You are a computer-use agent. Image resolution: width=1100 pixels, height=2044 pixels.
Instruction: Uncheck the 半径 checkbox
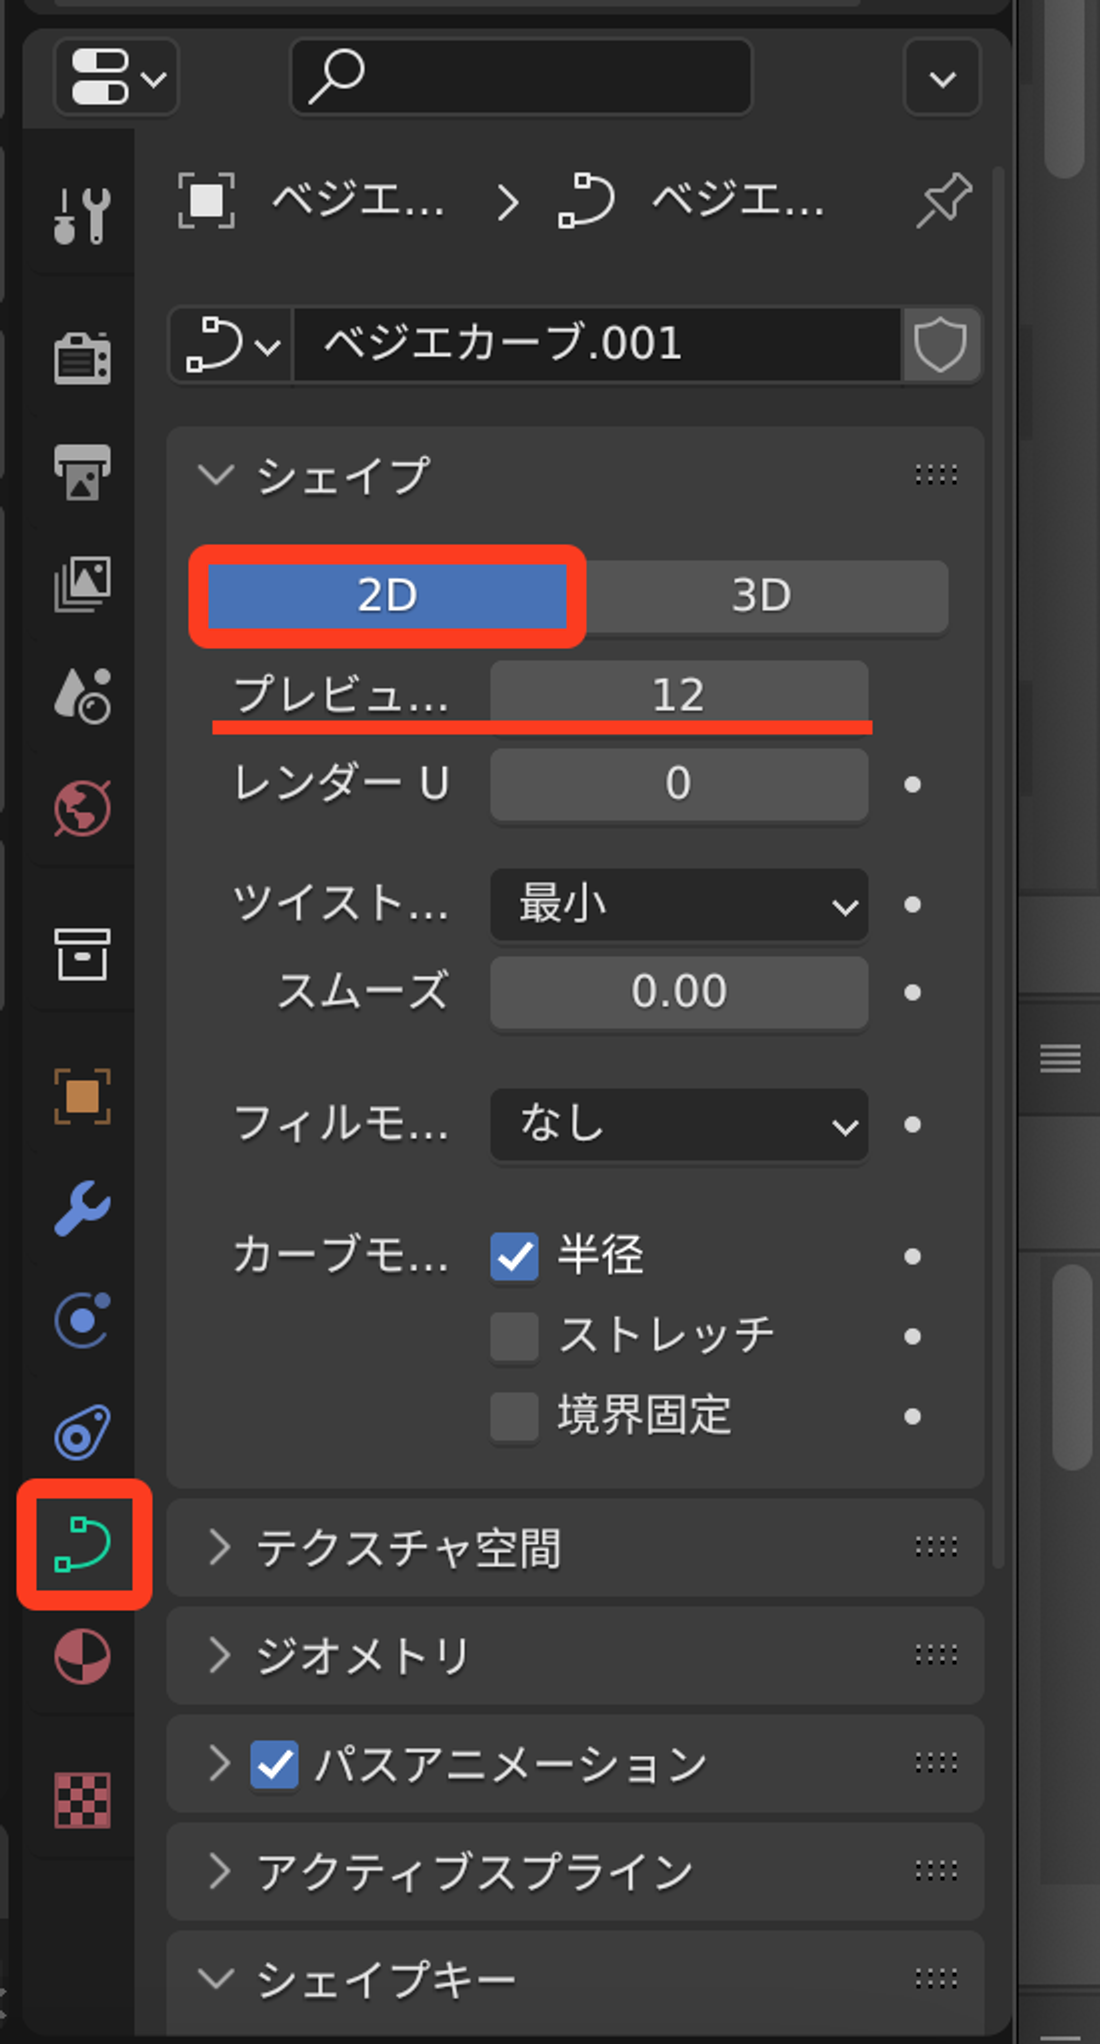514,1256
